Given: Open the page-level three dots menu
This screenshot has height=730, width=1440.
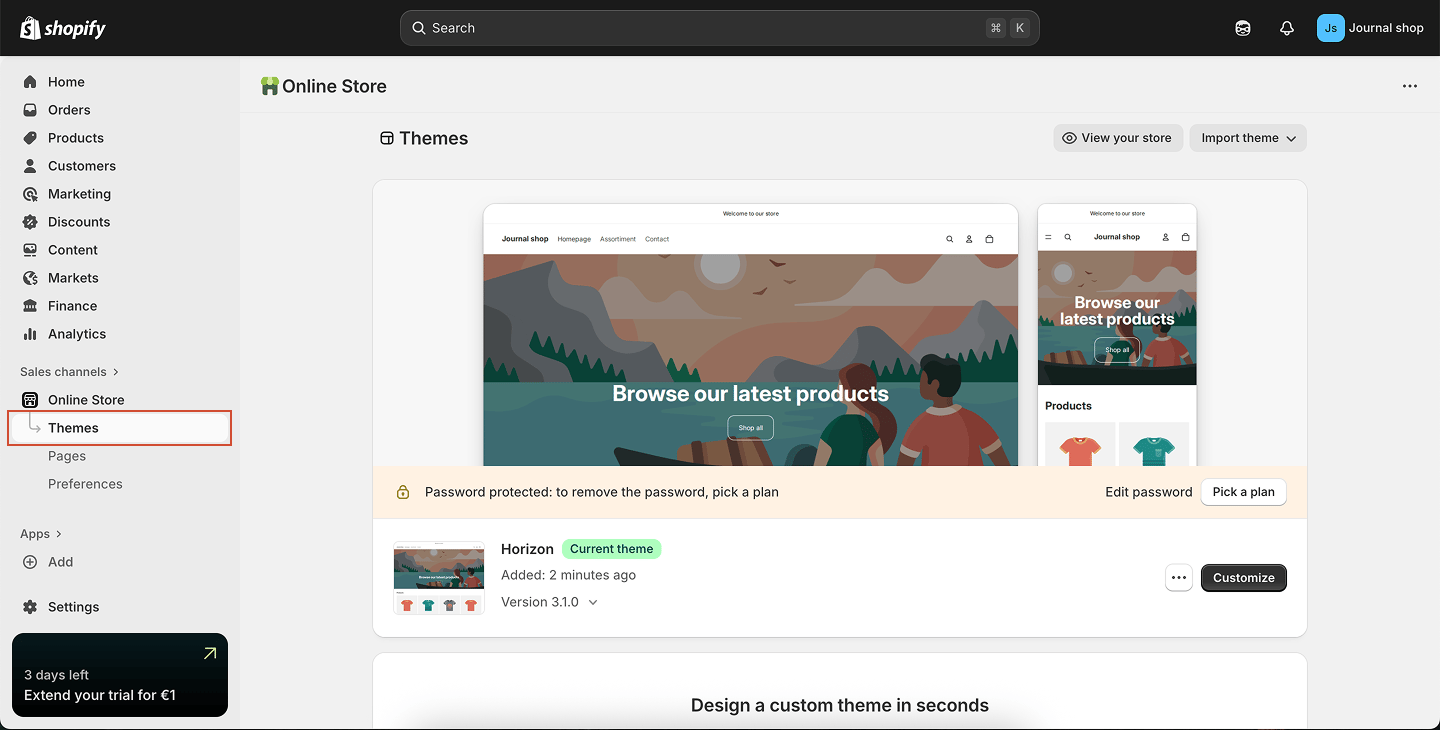Looking at the screenshot, I should (1410, 86).
